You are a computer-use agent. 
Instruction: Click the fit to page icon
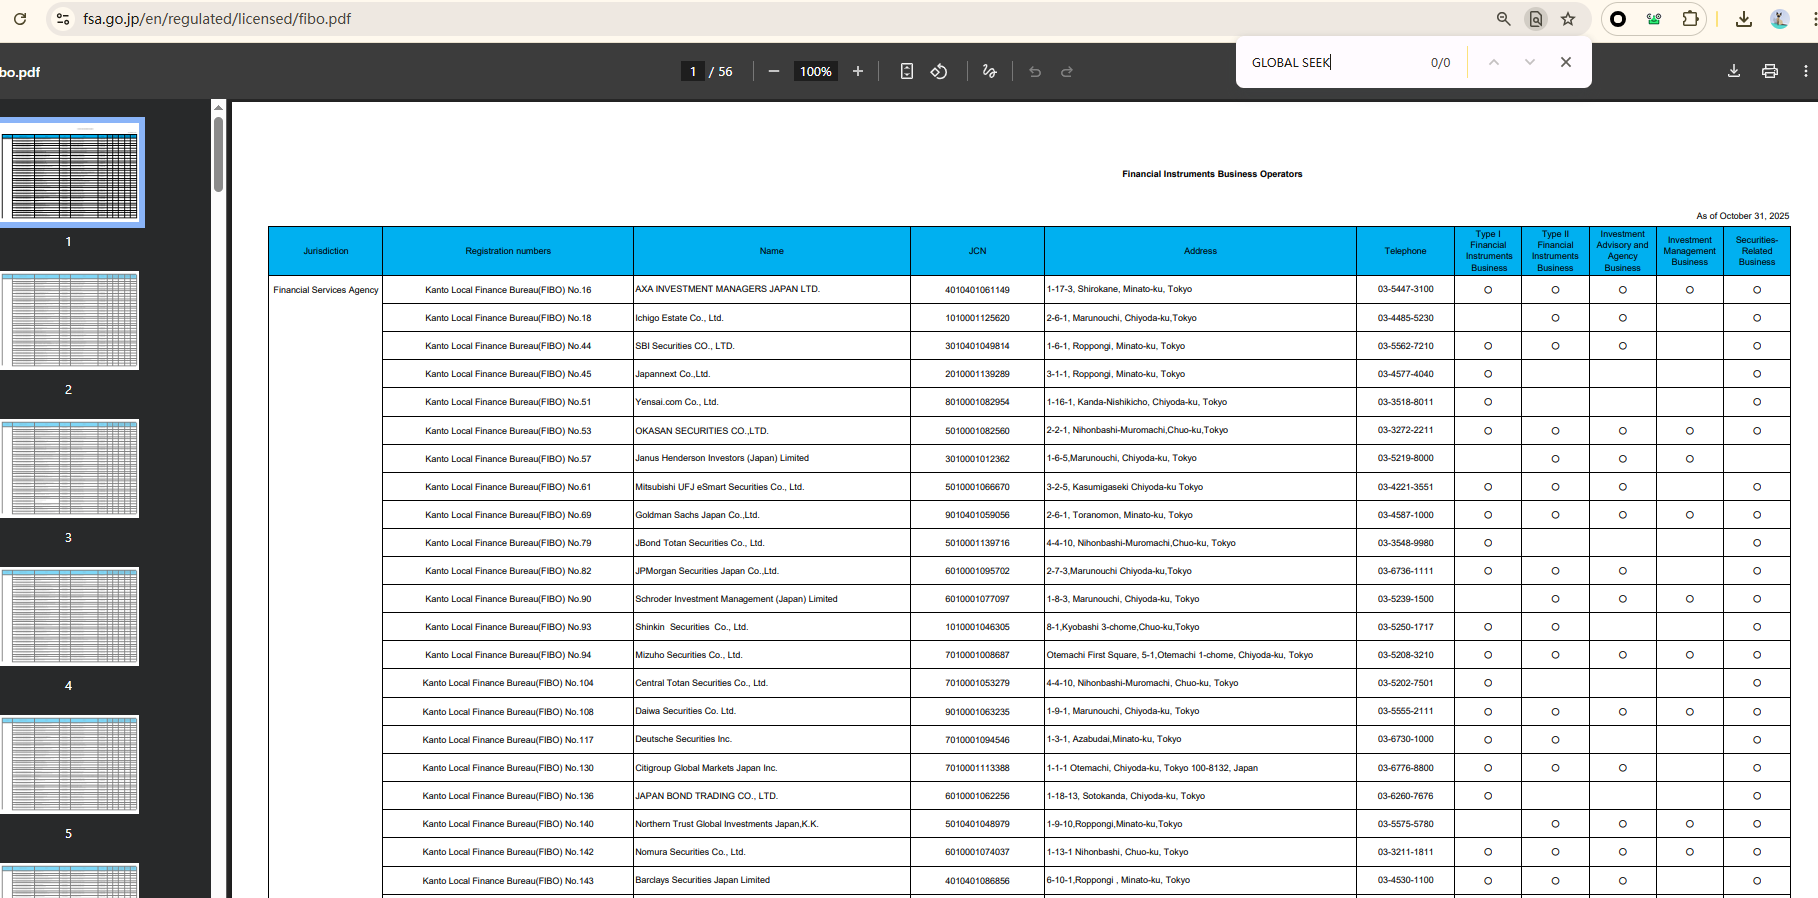(906, 71)
